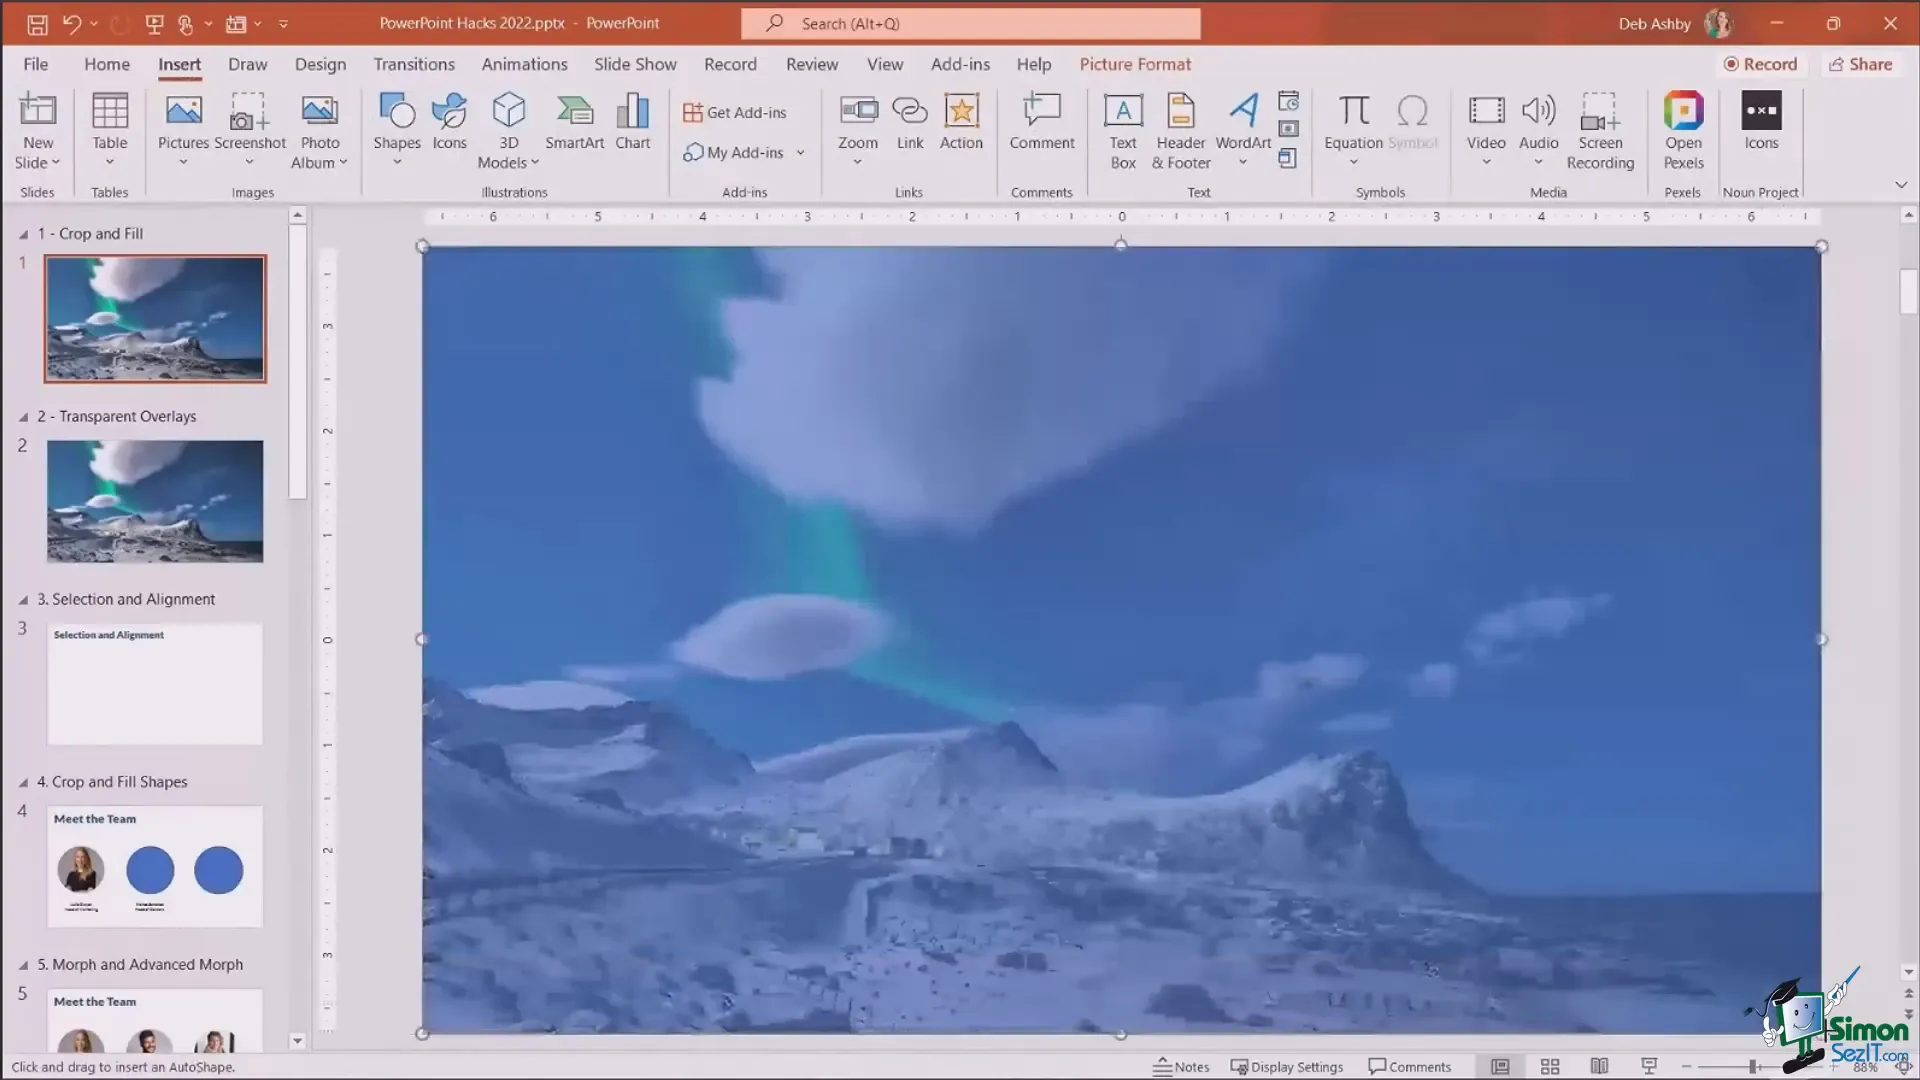Viewport: 1920px width, 1080px height.
Task: Insert a hyperlink with Link
Action: [910, 122]
